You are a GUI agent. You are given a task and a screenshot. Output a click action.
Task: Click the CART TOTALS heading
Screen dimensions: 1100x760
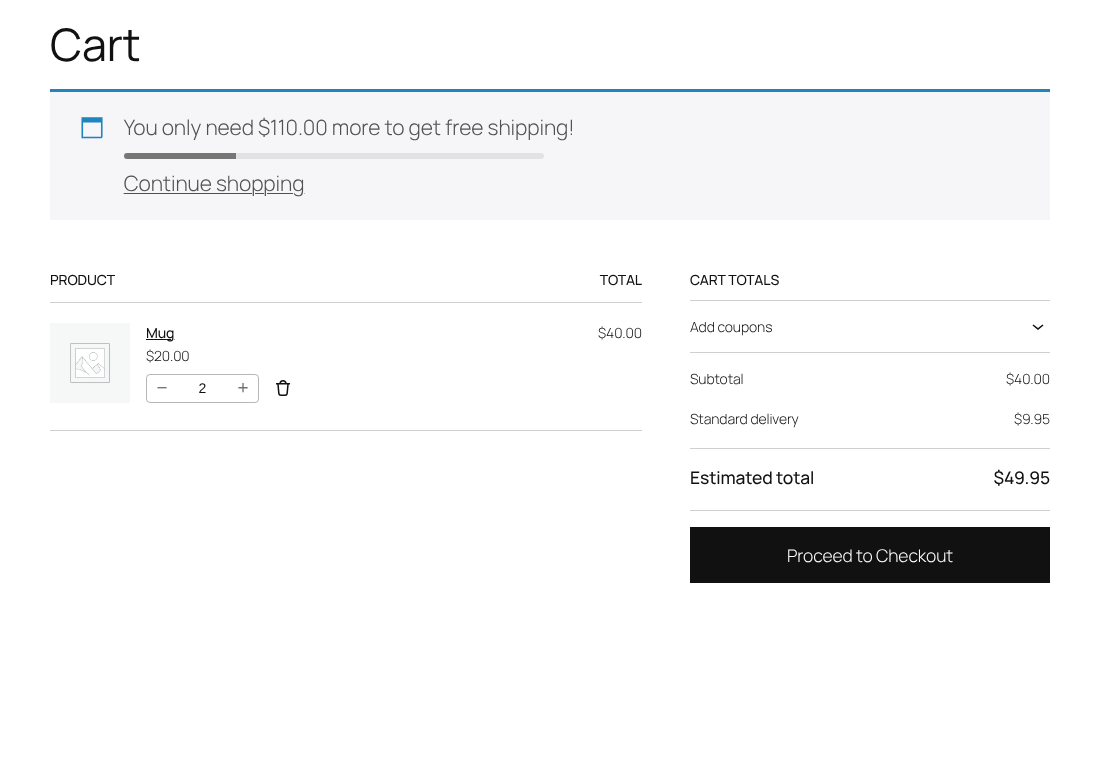click(735, 281)
